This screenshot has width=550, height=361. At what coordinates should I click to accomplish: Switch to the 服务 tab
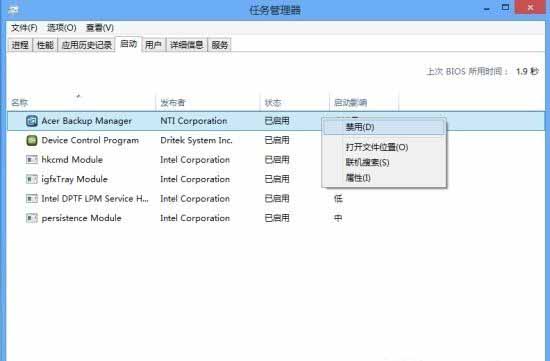220,45
